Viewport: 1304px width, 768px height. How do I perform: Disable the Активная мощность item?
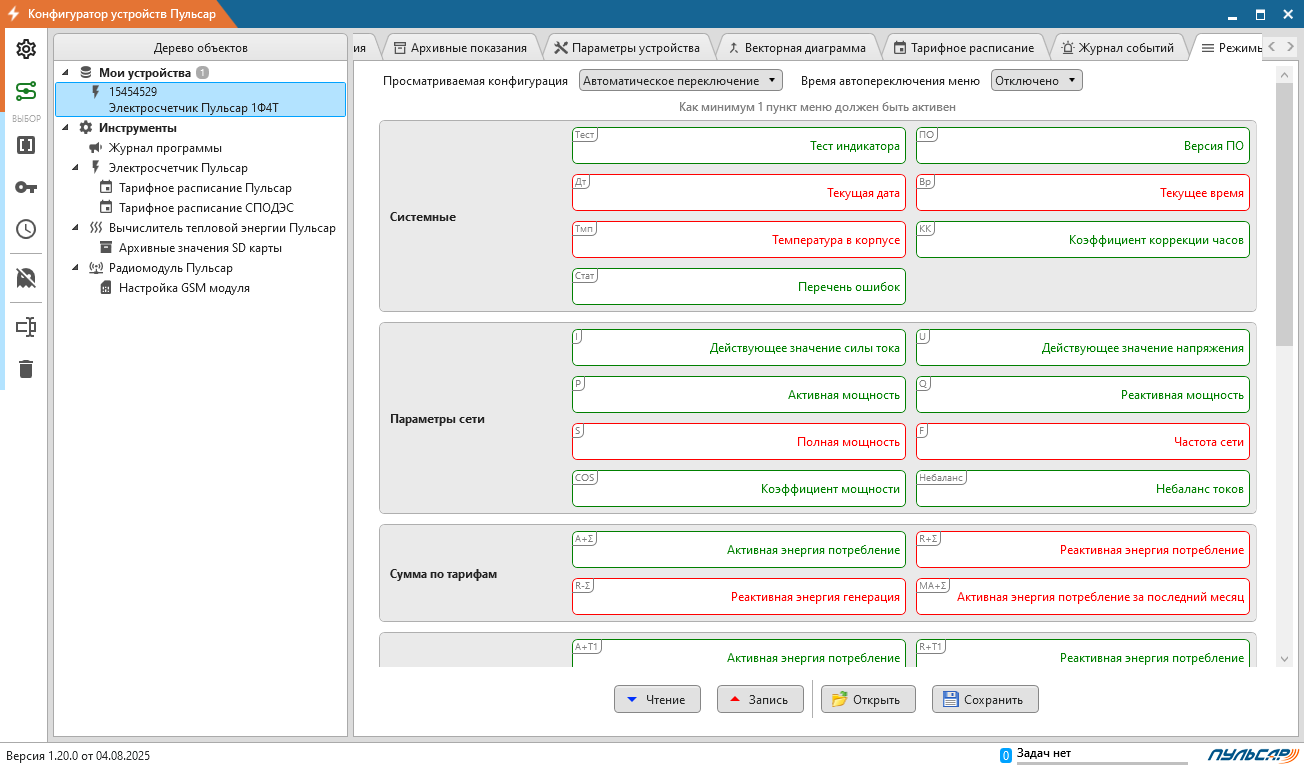[x=739, y=394]
